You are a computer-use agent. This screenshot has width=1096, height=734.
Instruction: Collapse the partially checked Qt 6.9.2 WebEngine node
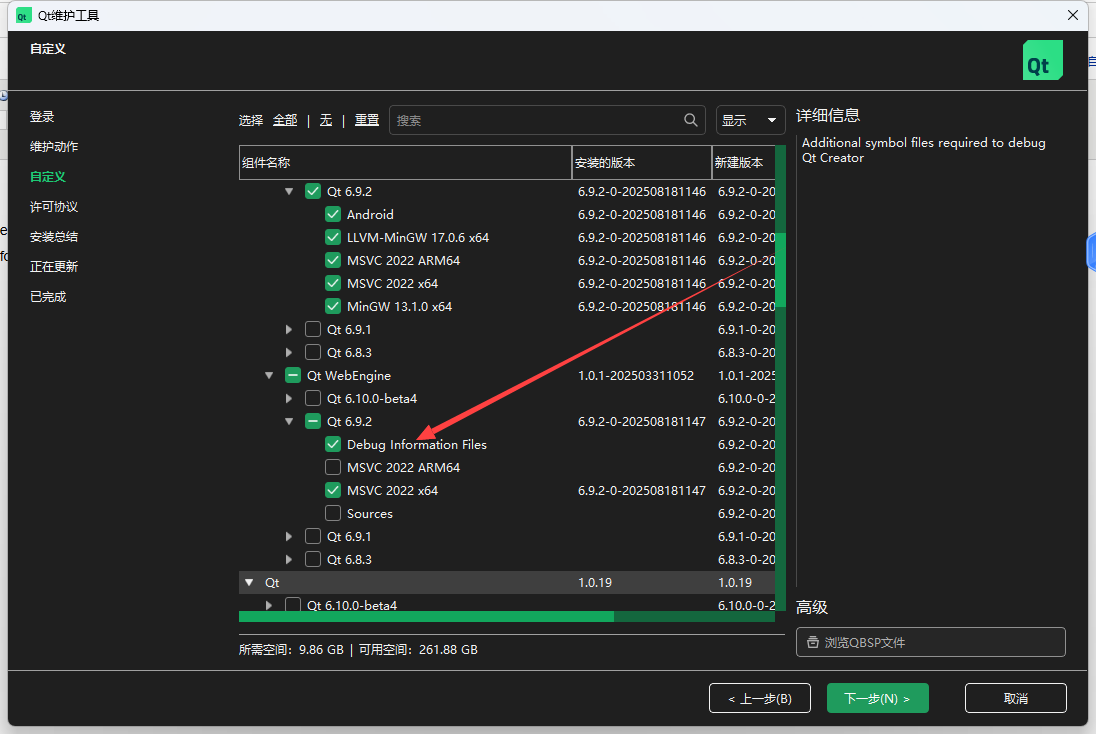289,422
